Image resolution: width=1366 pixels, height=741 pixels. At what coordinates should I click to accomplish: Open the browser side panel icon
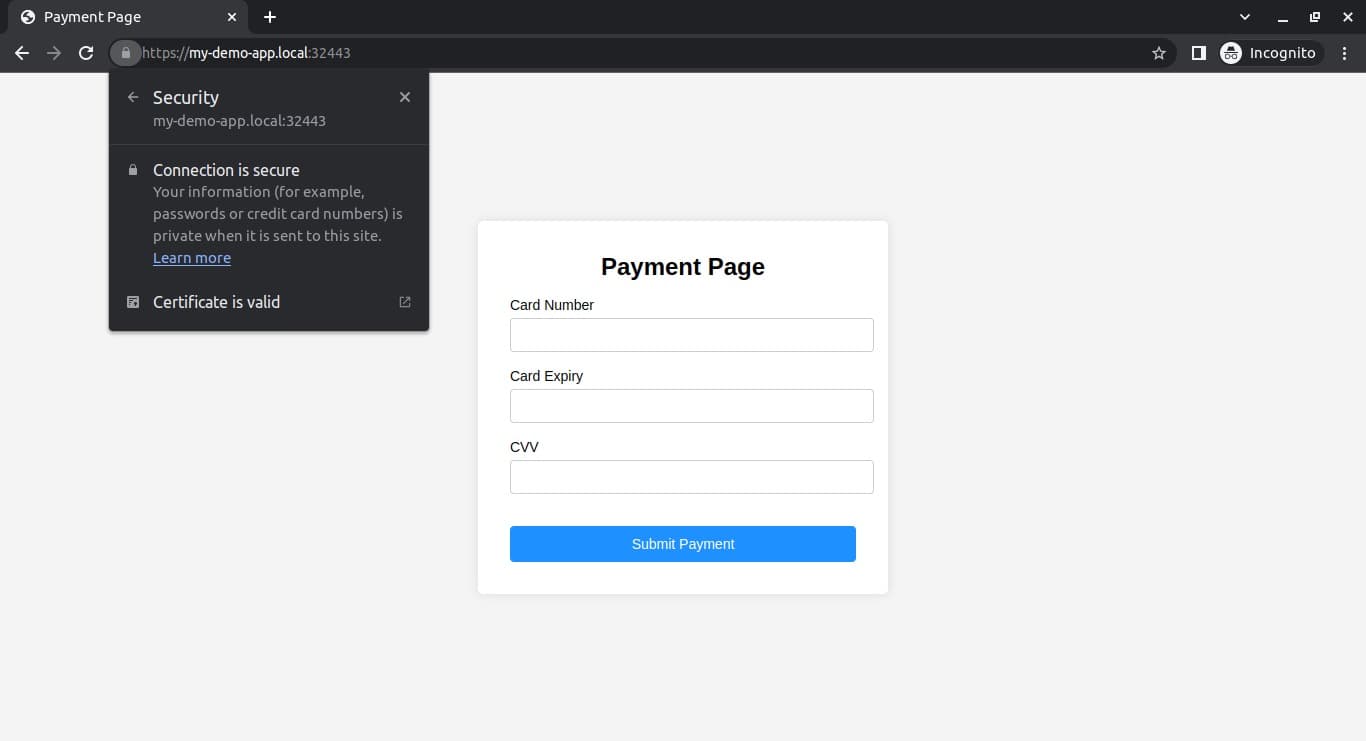(1198, 53)
